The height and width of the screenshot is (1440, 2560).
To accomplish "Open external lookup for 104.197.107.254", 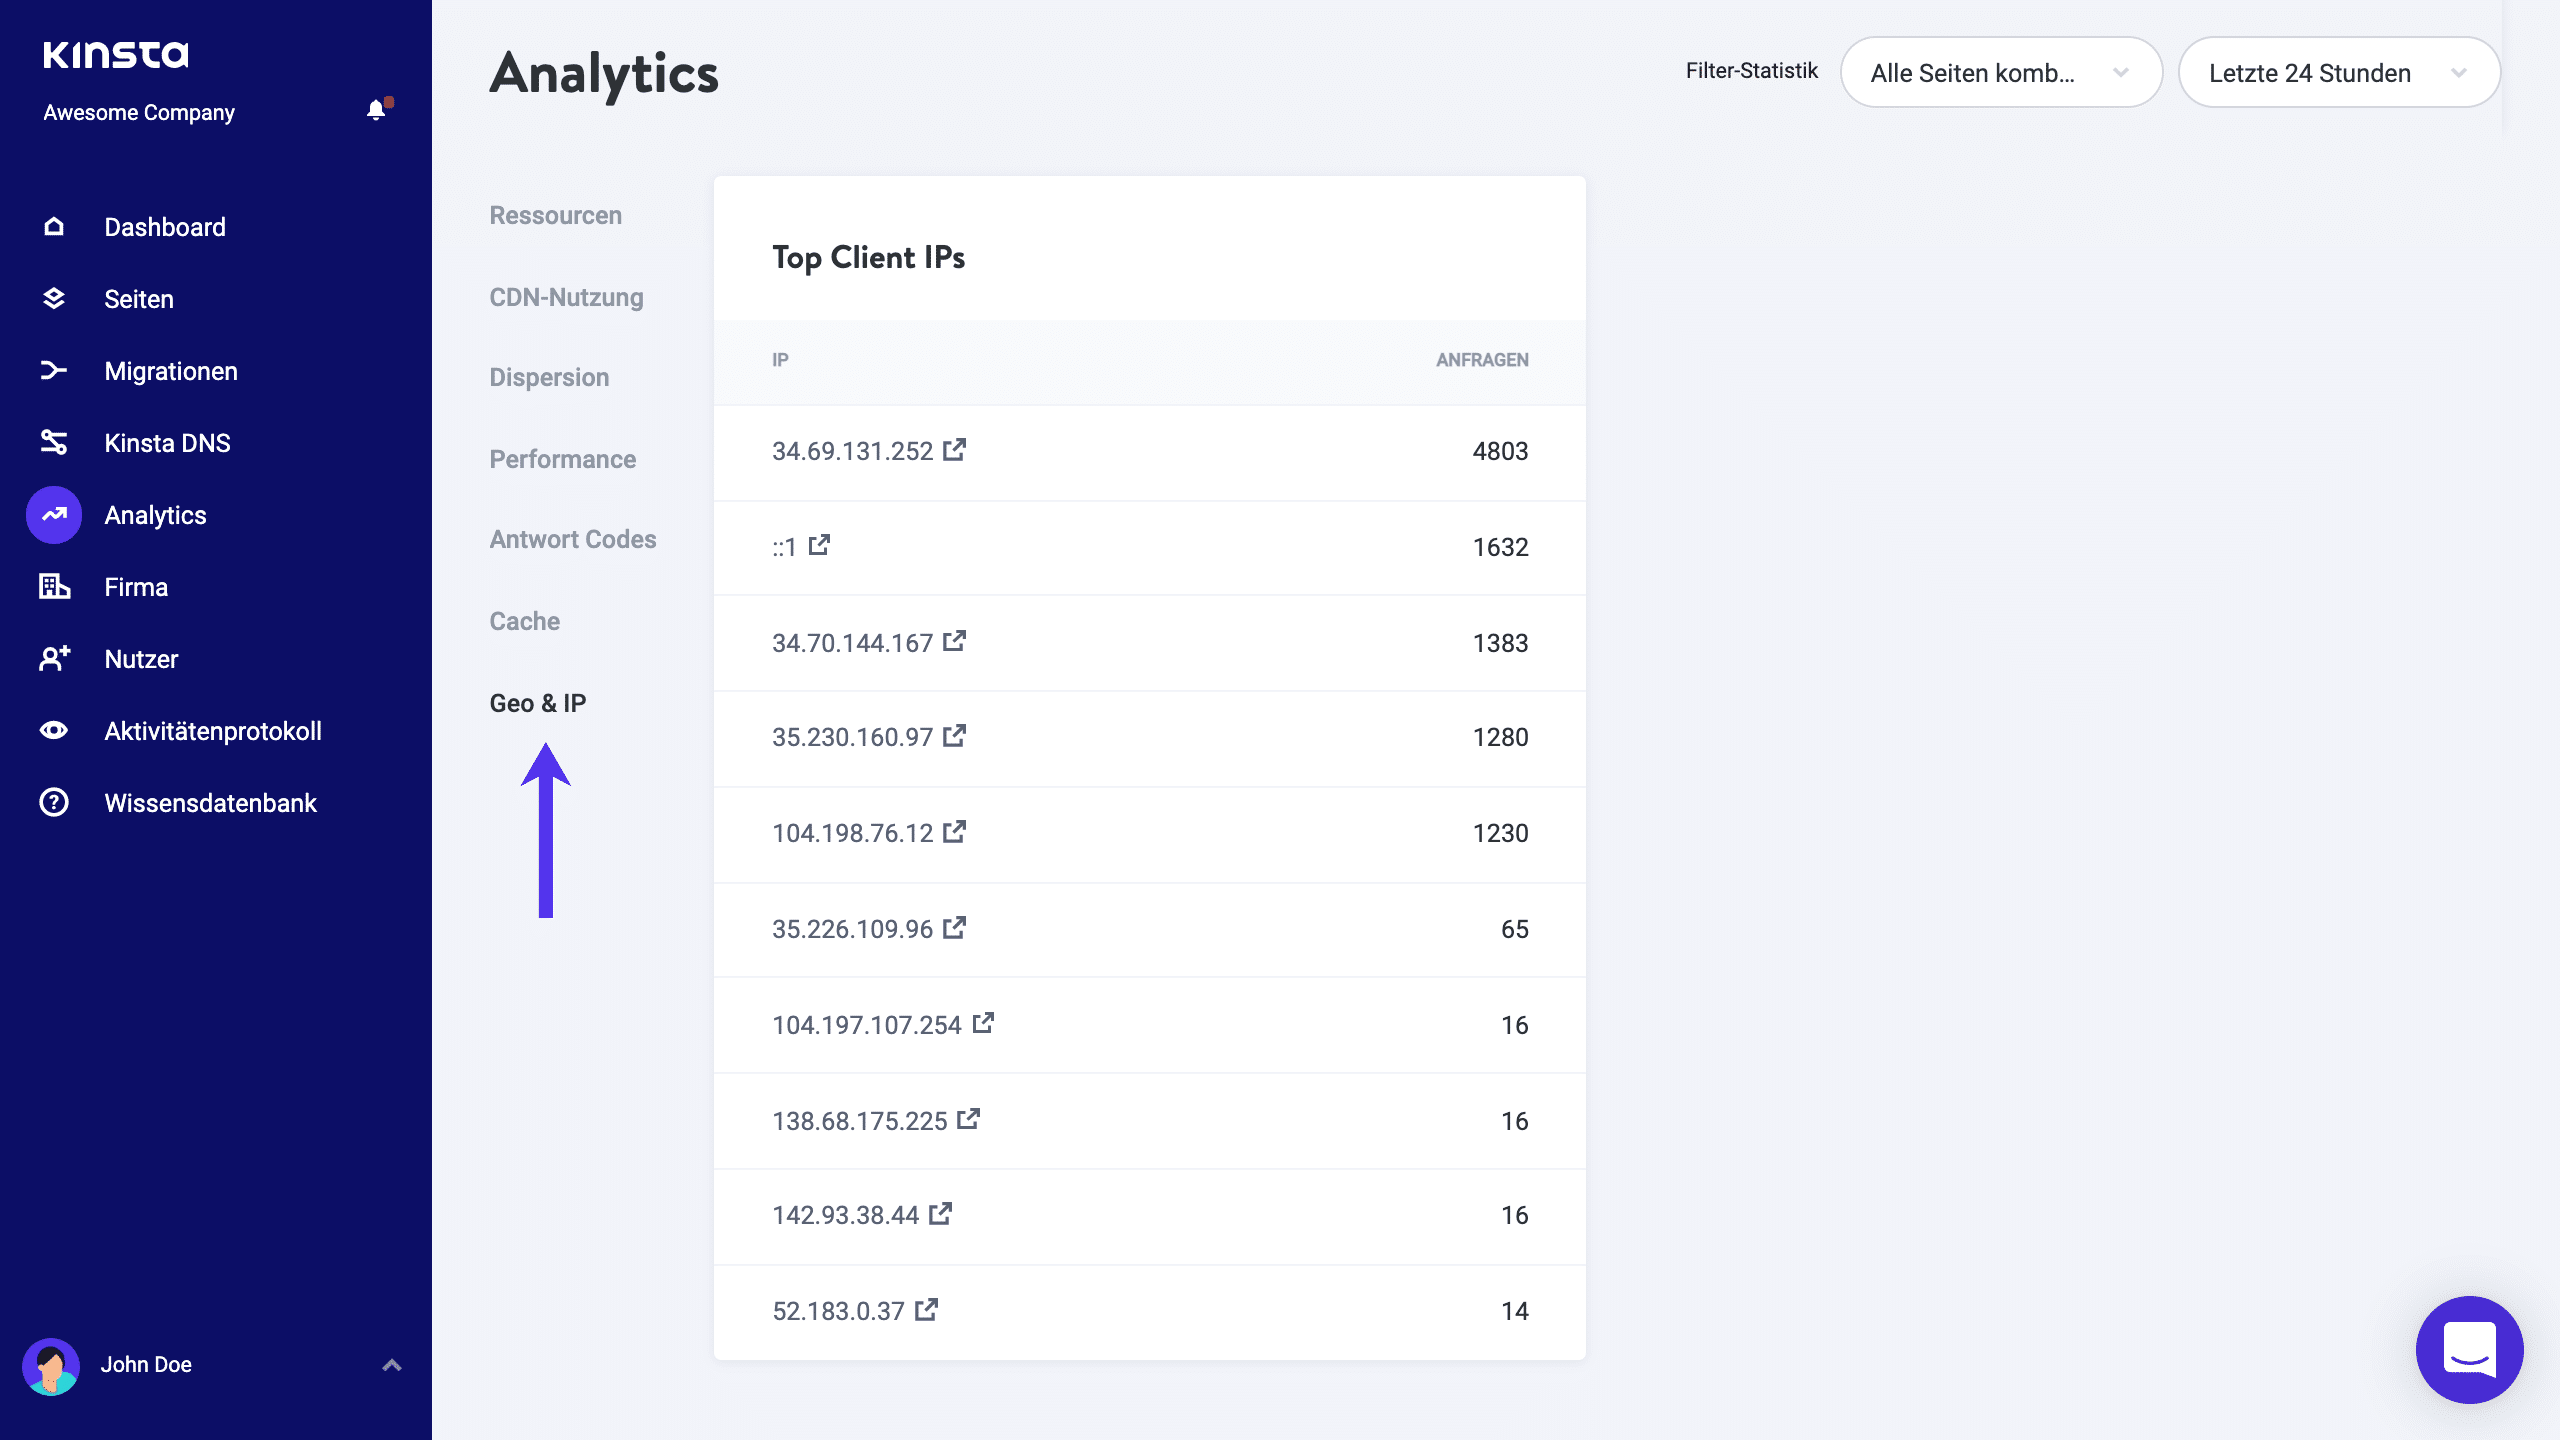I will 983,1023.
